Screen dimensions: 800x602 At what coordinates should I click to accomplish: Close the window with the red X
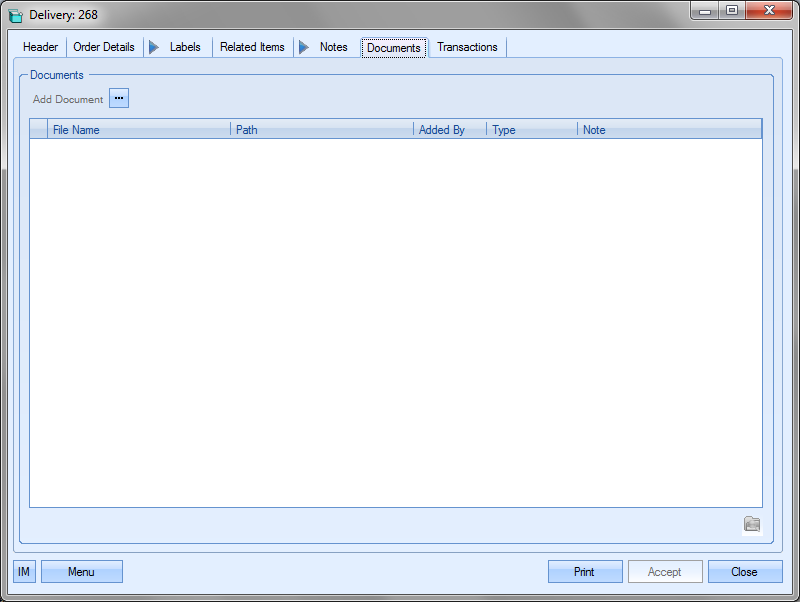pos(769,10)
